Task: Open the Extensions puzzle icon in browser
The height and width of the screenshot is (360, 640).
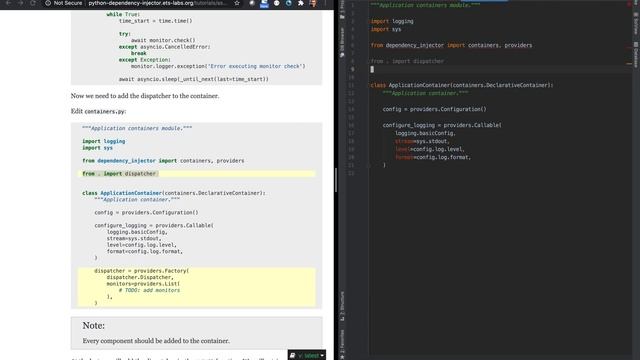Action: pos(301,3)
